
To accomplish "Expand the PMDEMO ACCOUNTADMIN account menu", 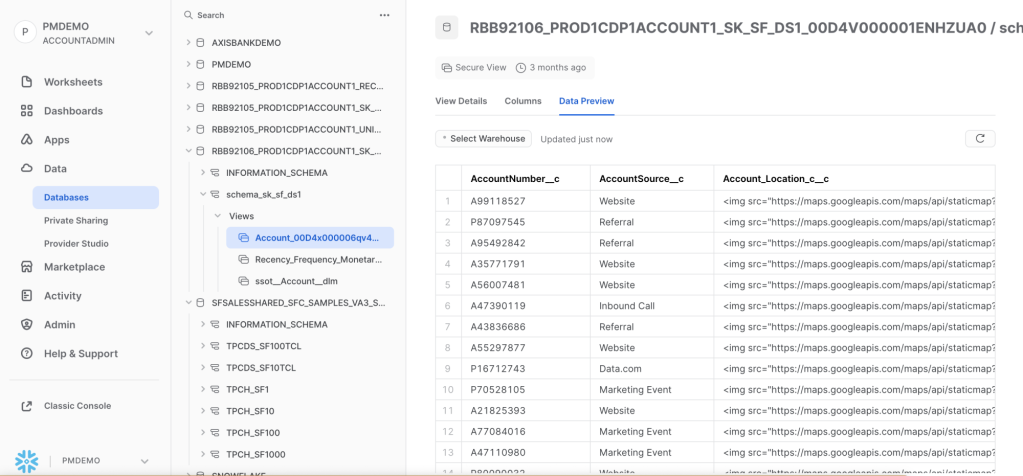I will [149, 33].
